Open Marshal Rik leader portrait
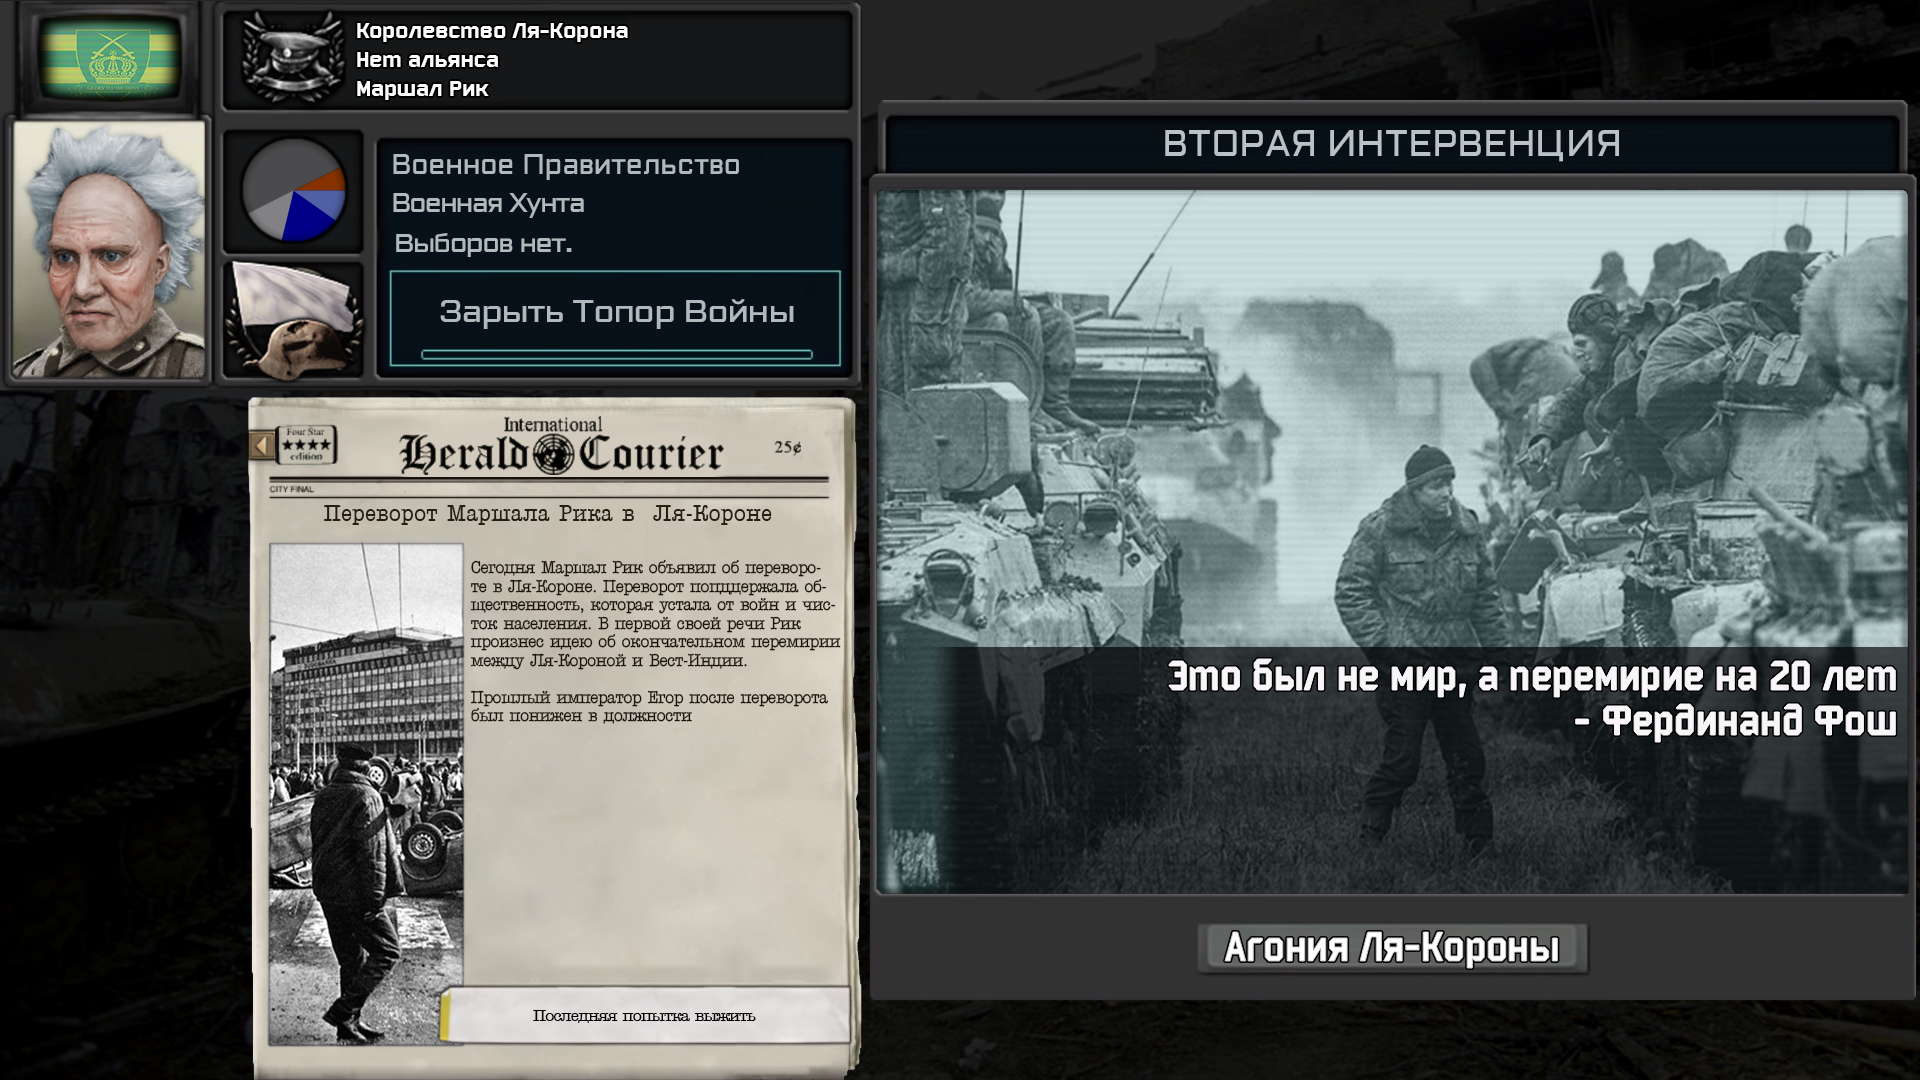The width and height of the screenshot is (1920, 1080). [109, 250]
